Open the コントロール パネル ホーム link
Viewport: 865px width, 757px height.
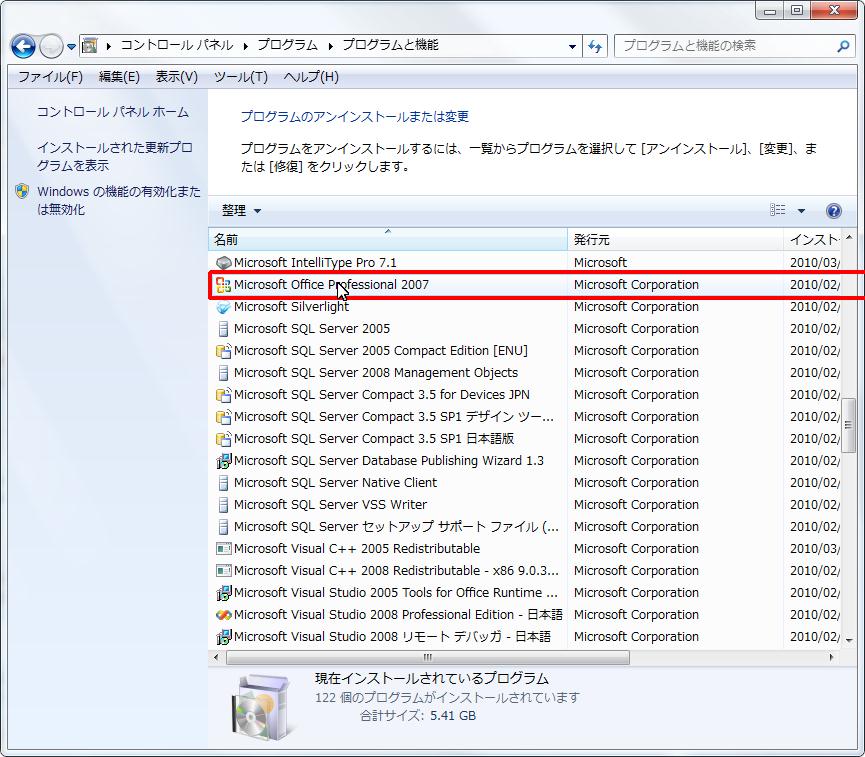point(112,112)
